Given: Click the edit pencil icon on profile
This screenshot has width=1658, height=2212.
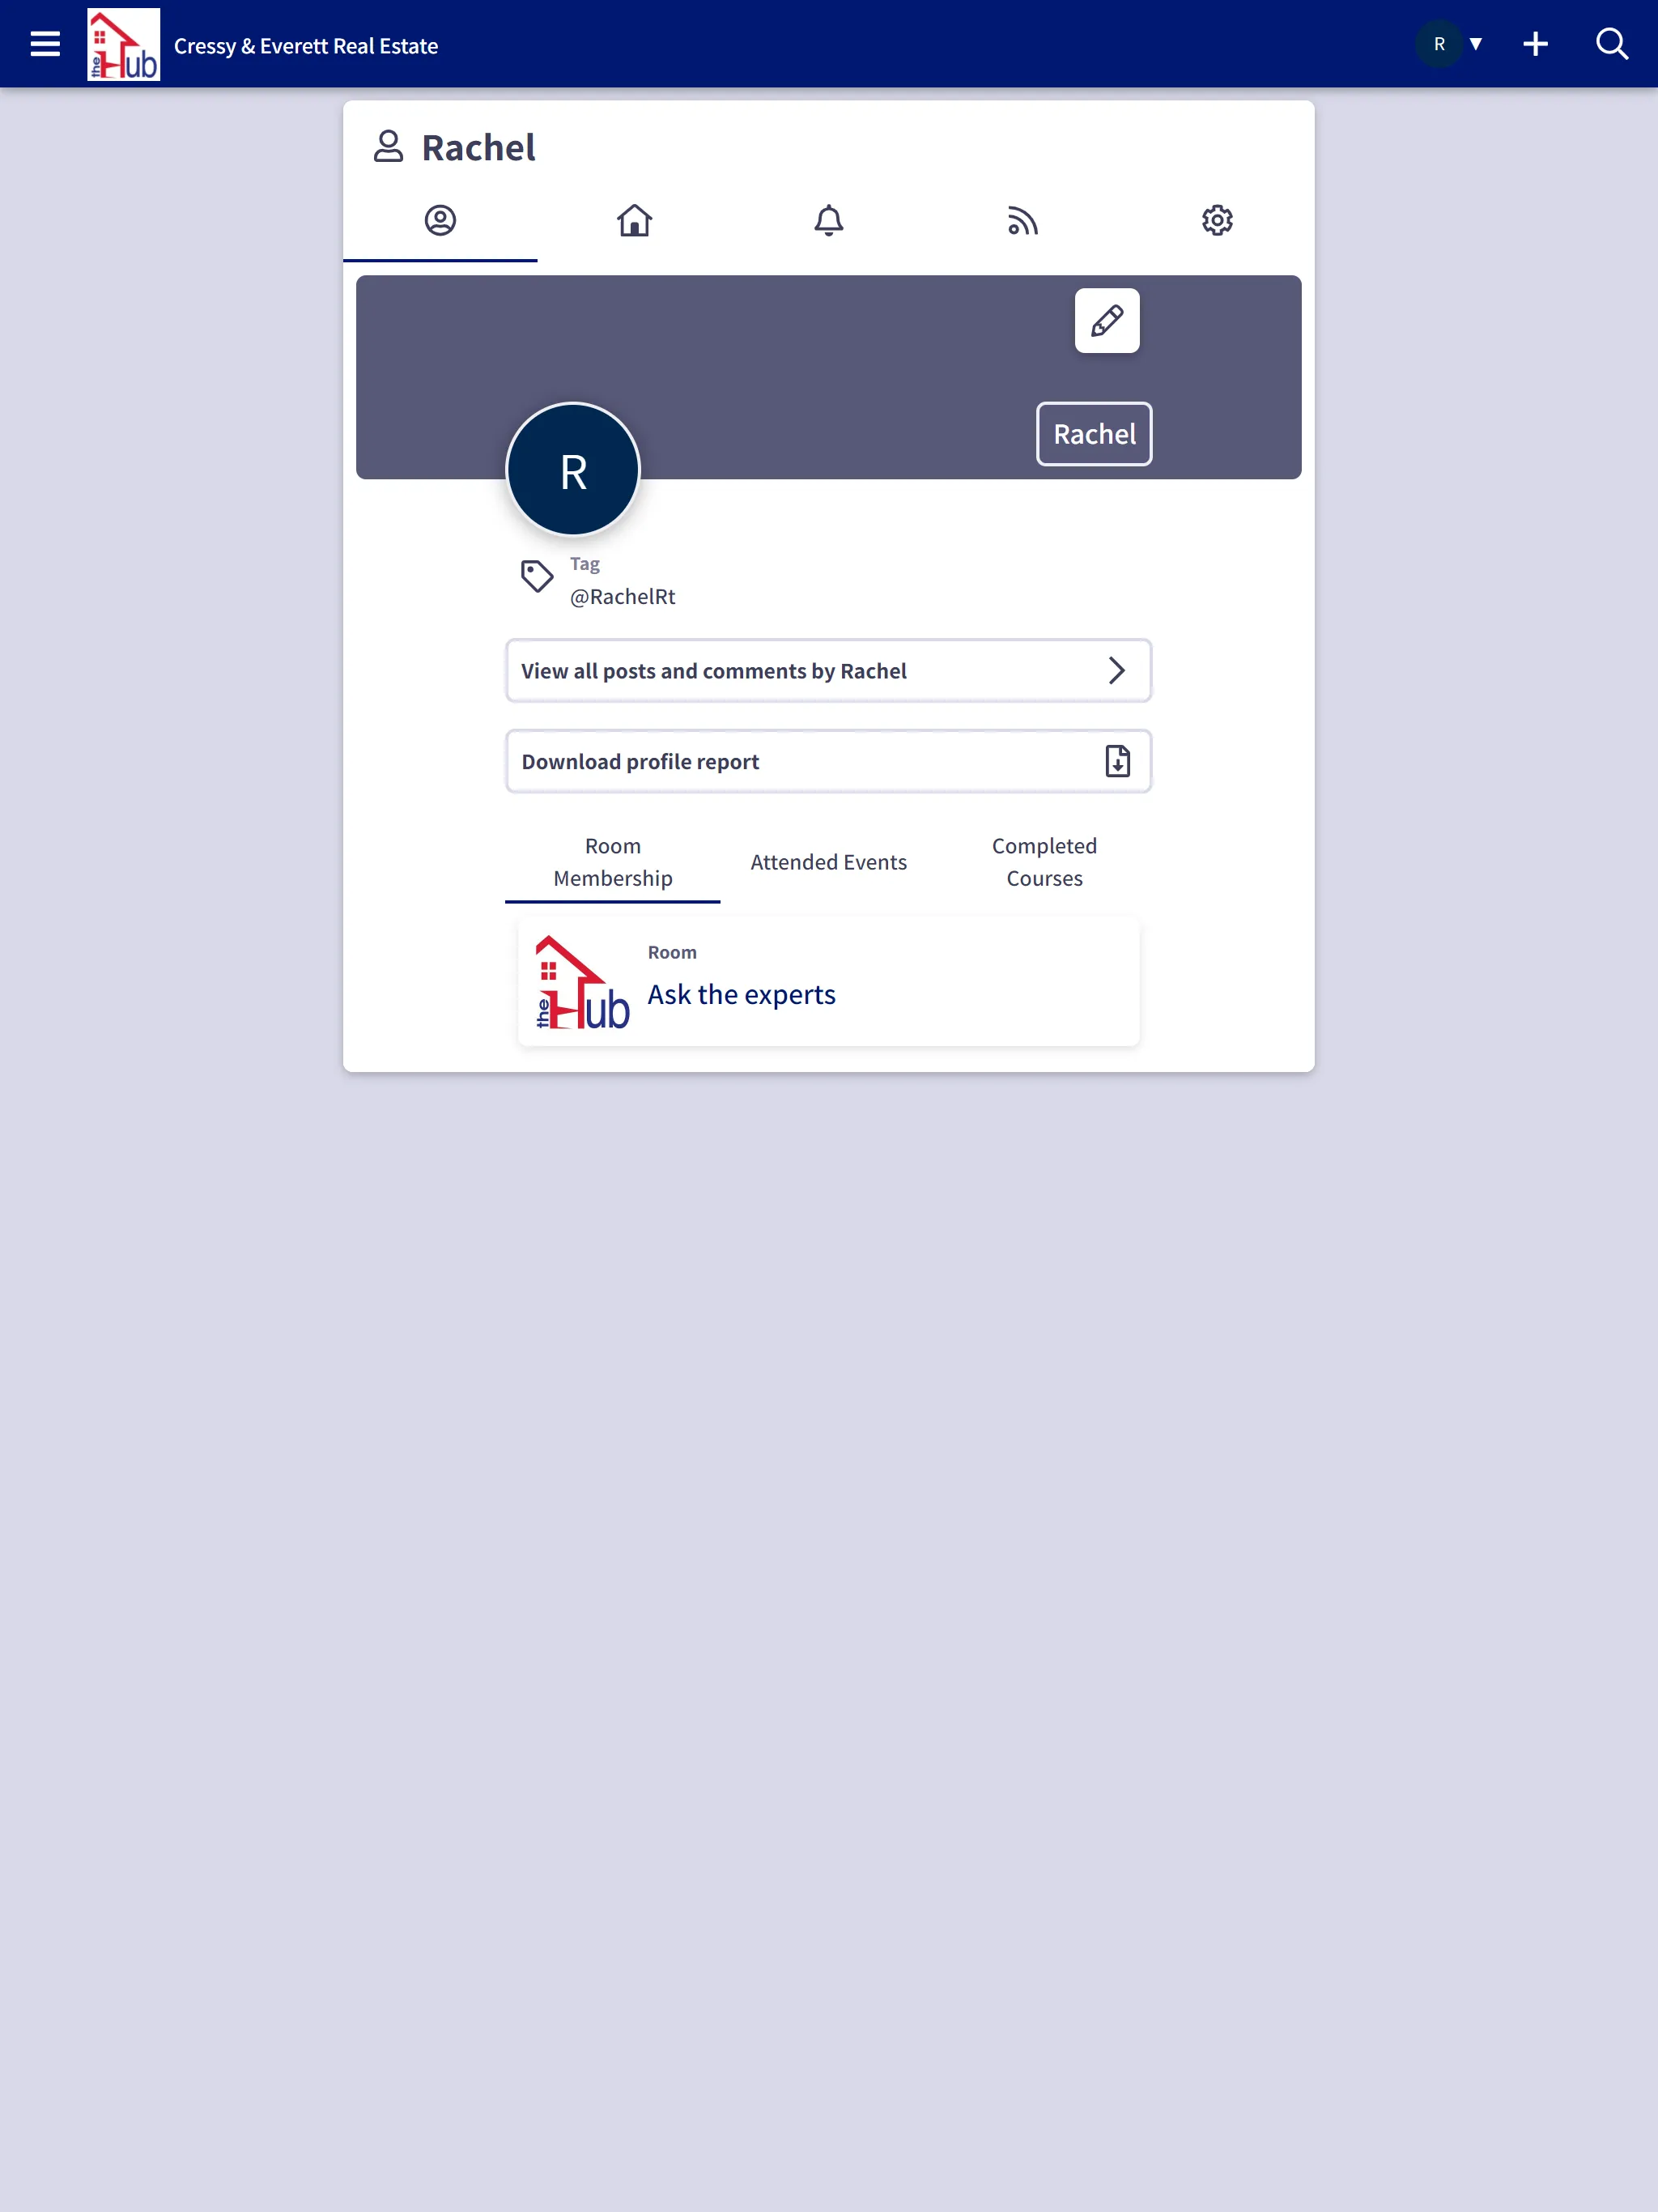Looking at the screenshot, I should [1106, 321].
